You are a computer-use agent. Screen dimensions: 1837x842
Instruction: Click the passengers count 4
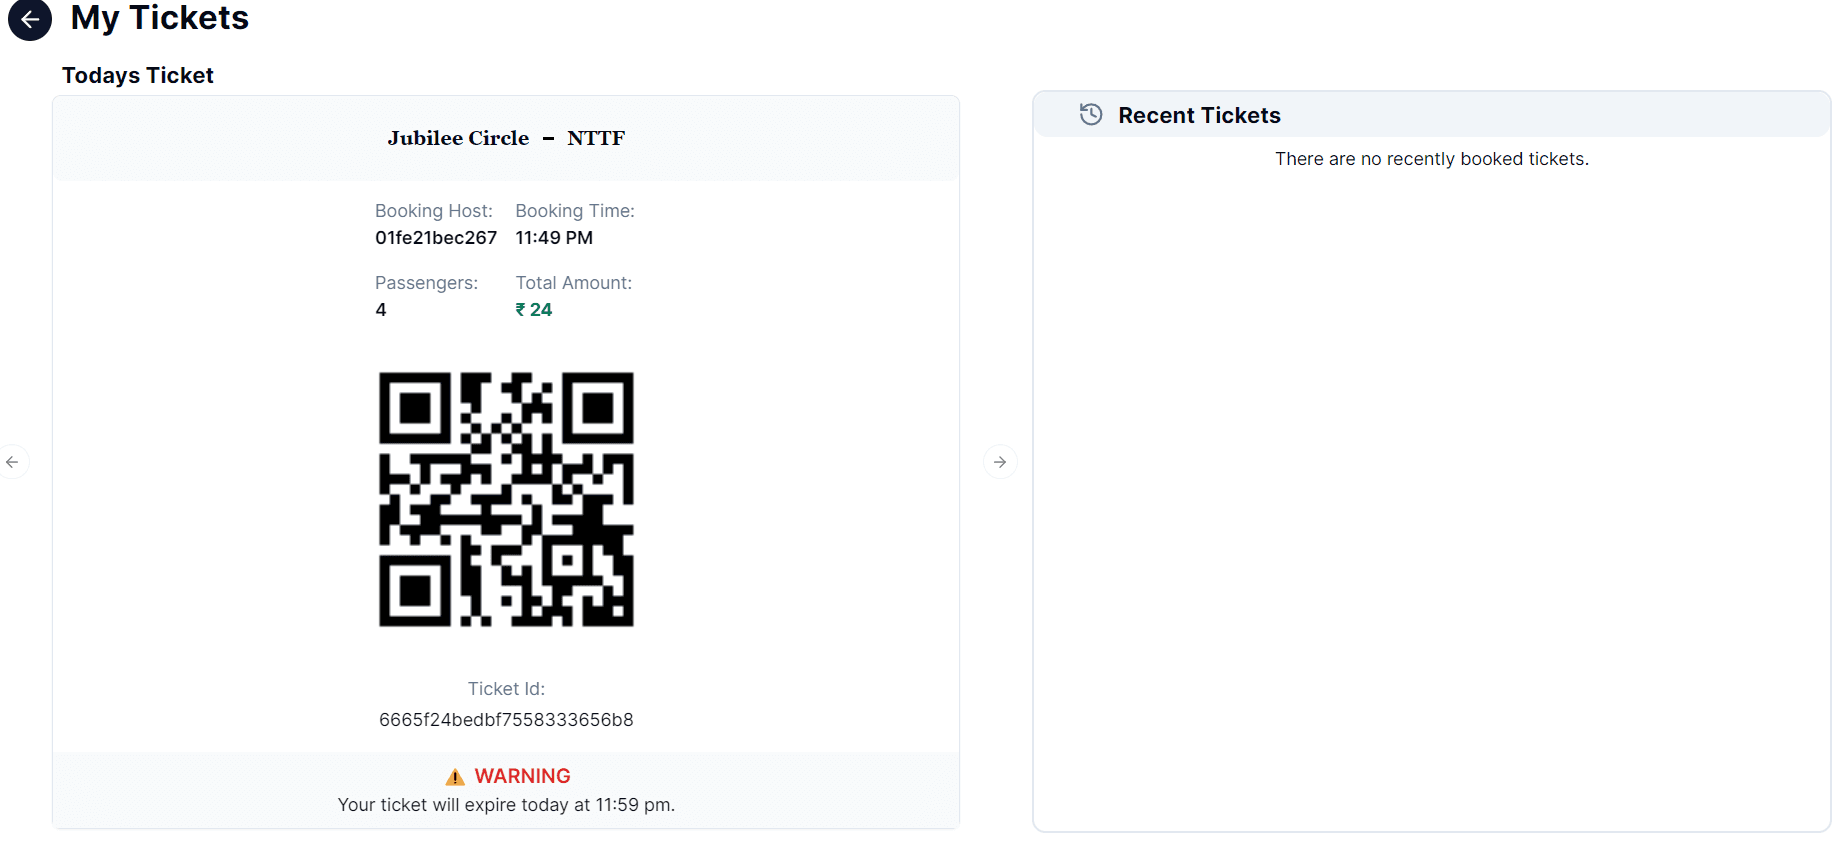coord(381,310)
